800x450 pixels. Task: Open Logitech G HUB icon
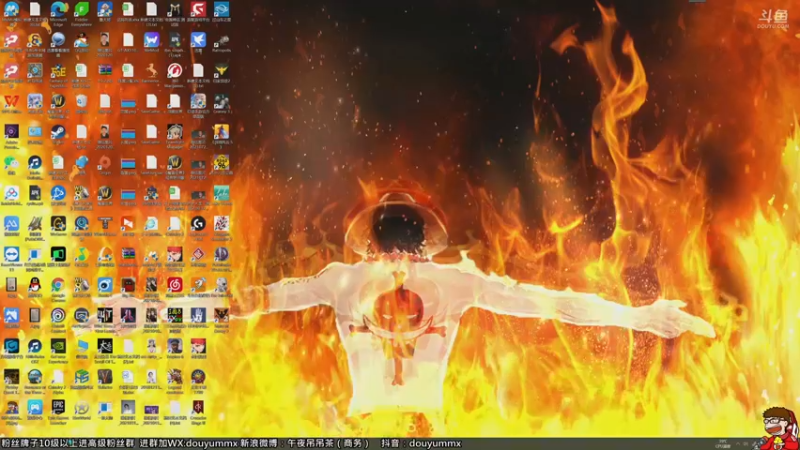(198, 223)
